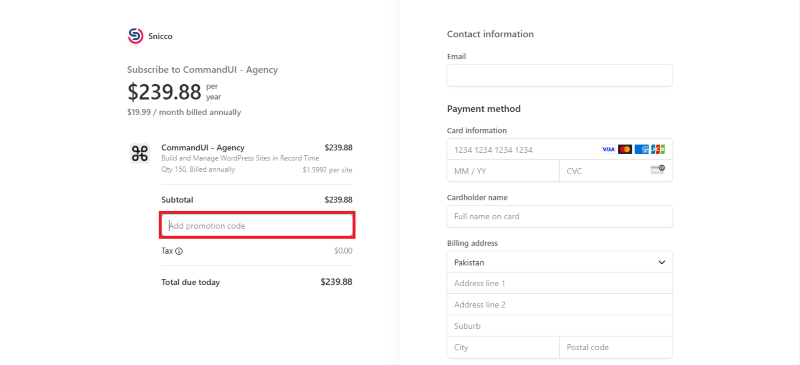Click '$19.99 / month billed annually' text

(184, 112)
